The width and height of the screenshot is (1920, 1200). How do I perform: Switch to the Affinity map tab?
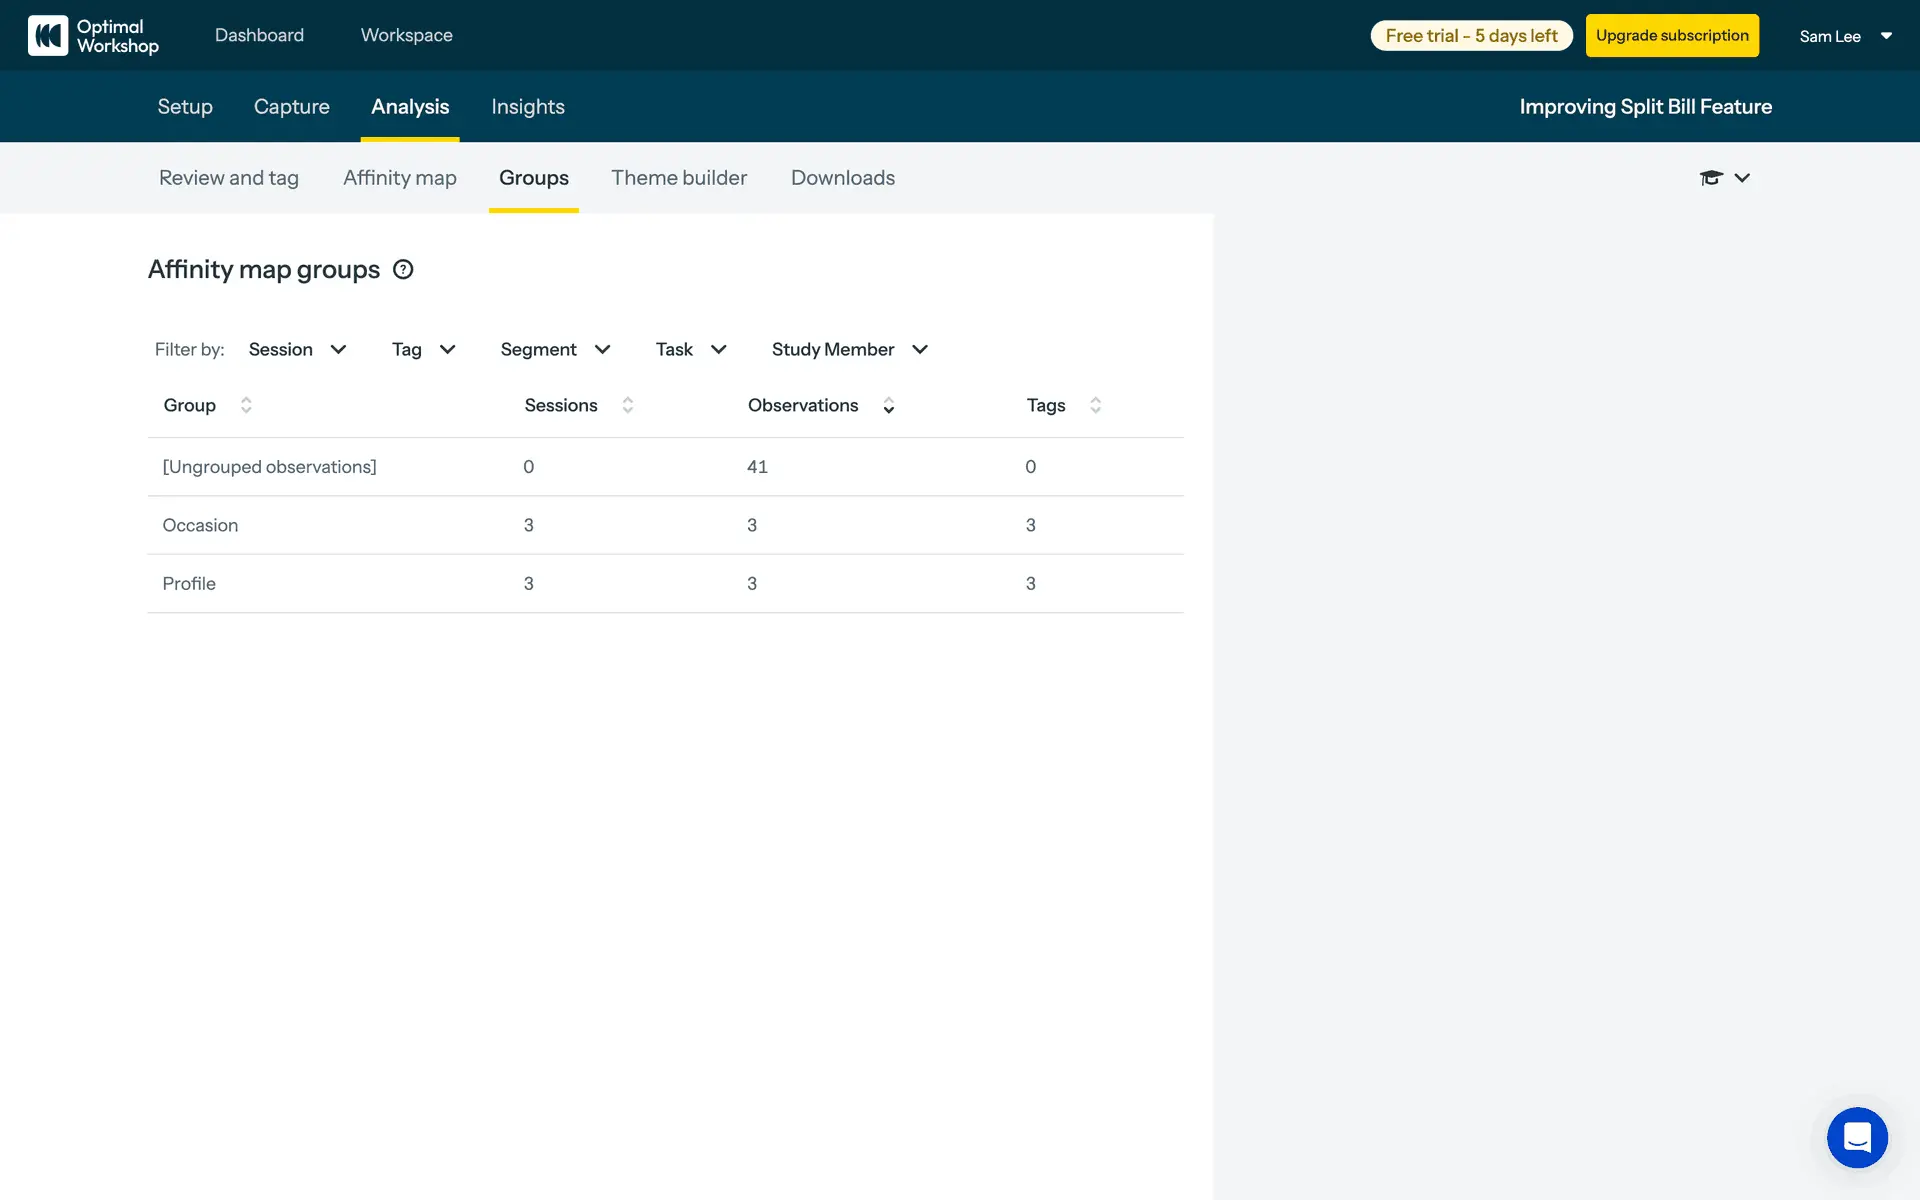coord(399,178)
